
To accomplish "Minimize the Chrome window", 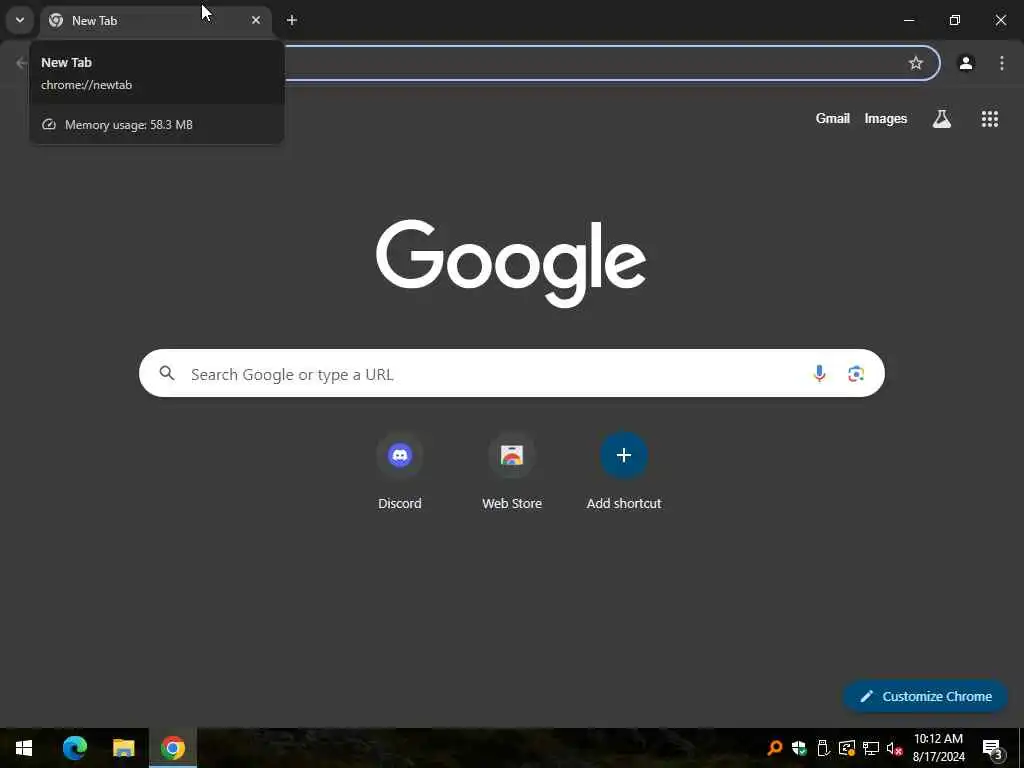I will pyautogui.click(x=908, y=20).
